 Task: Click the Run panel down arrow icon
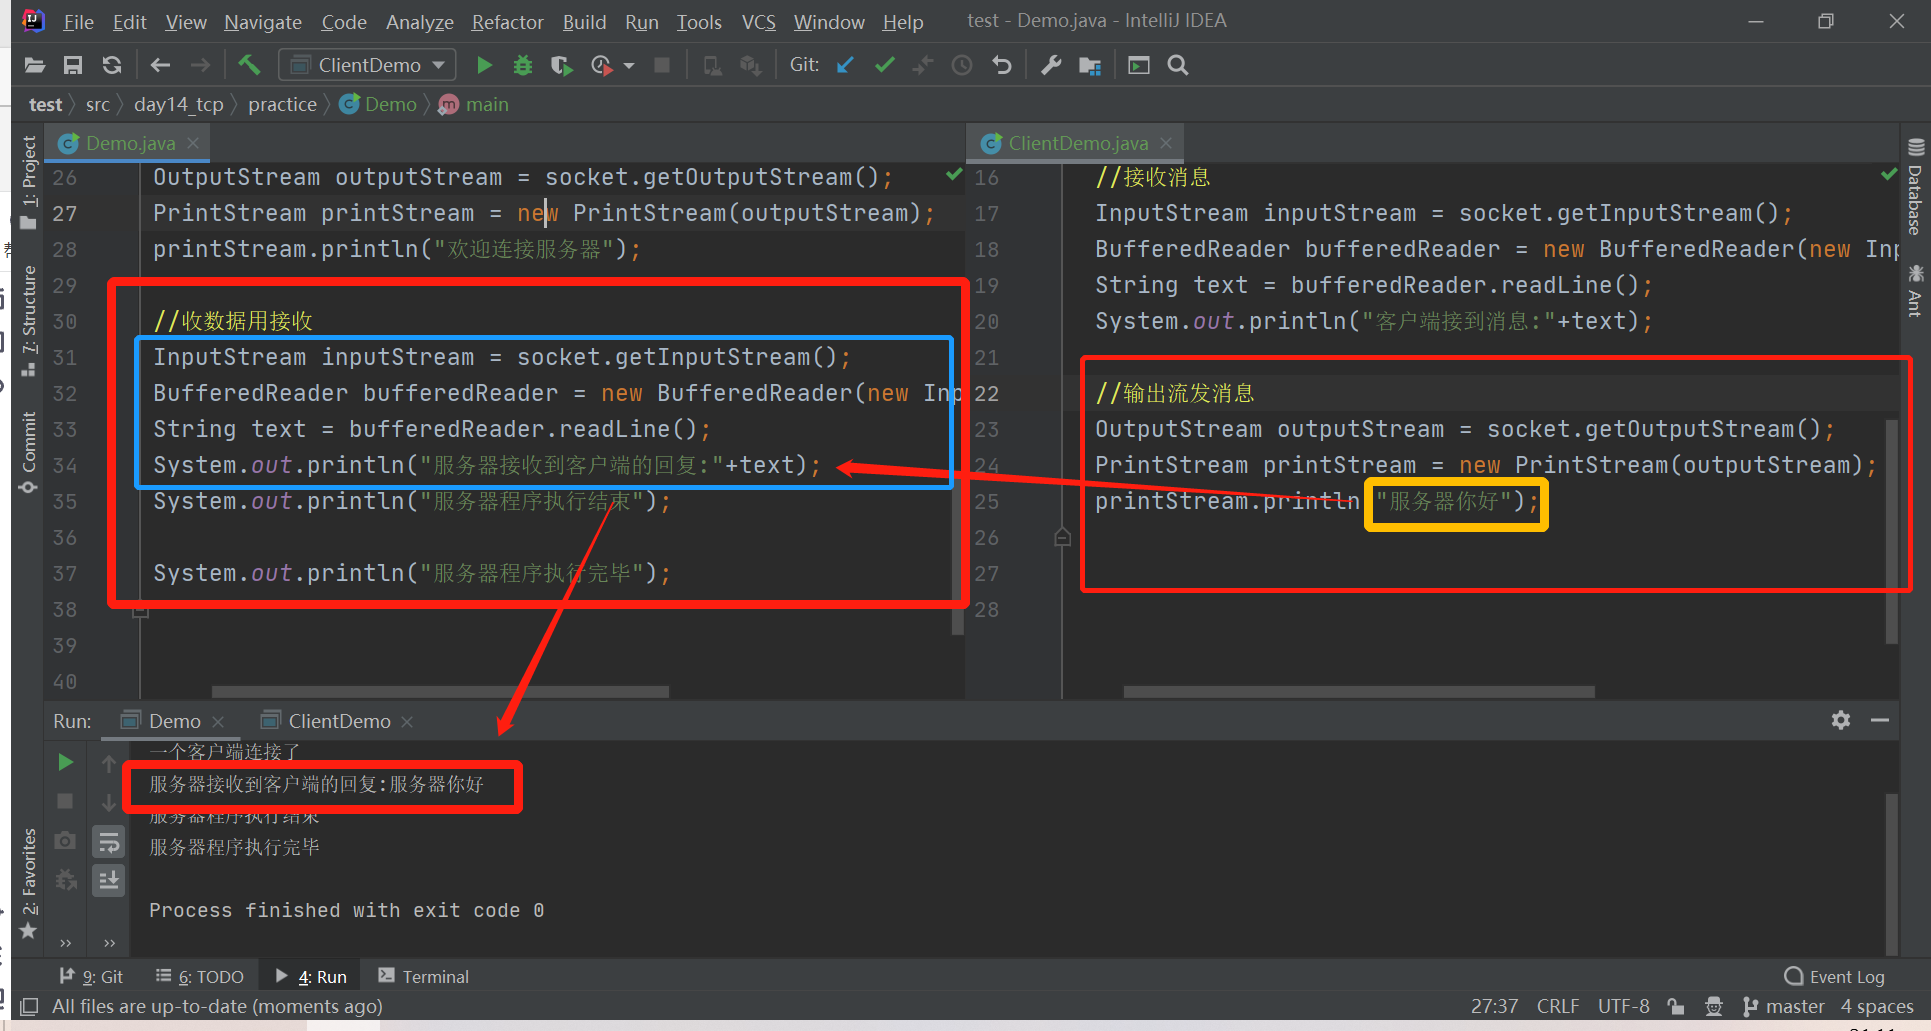pyautogui.click(x=109, y=802)
